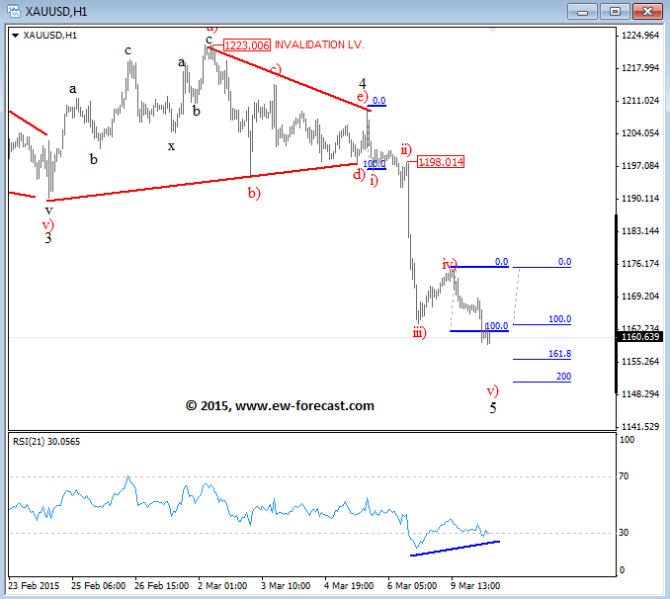Click the wave 3 label under v)
670x599 pixels.
pos(48,238)
